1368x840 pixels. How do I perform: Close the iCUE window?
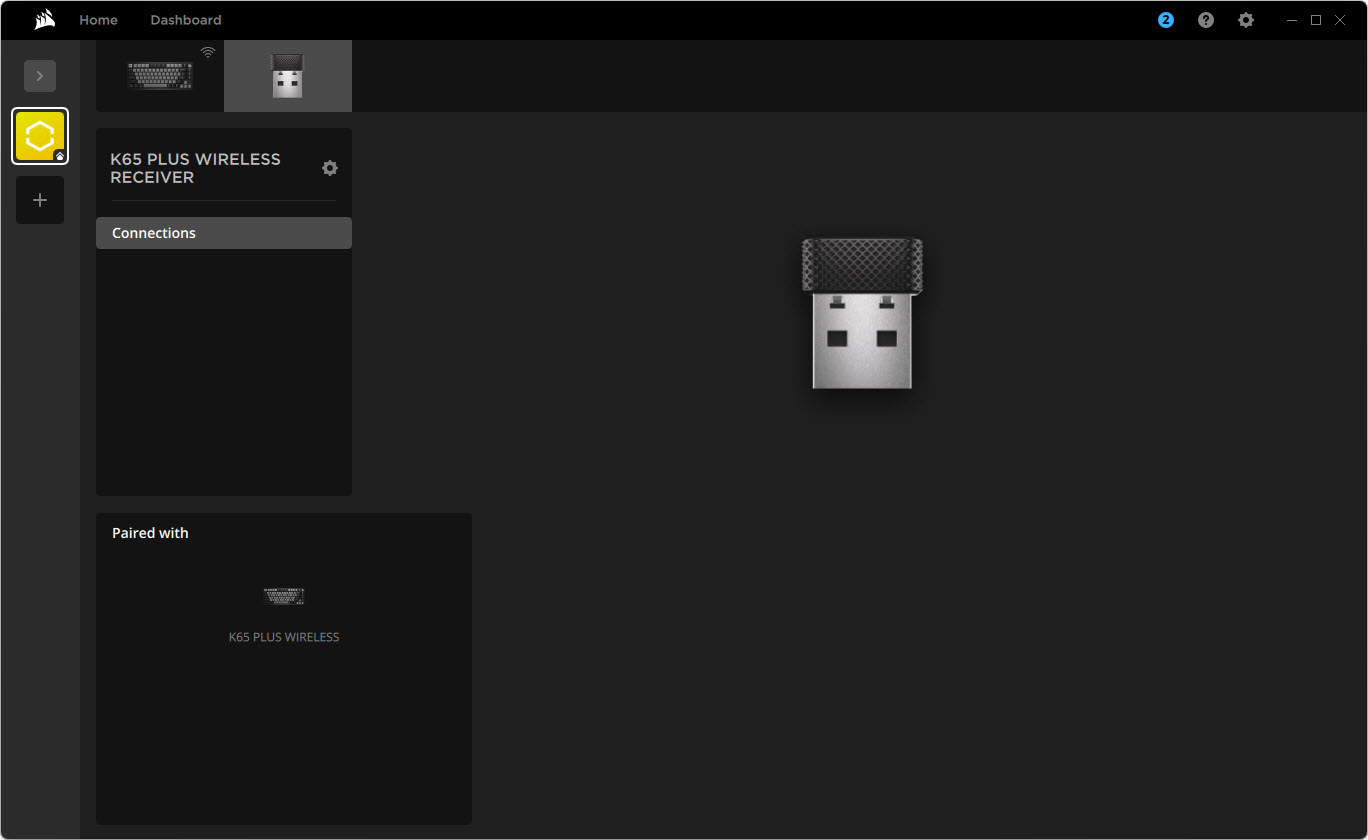tap(1339, 20)
